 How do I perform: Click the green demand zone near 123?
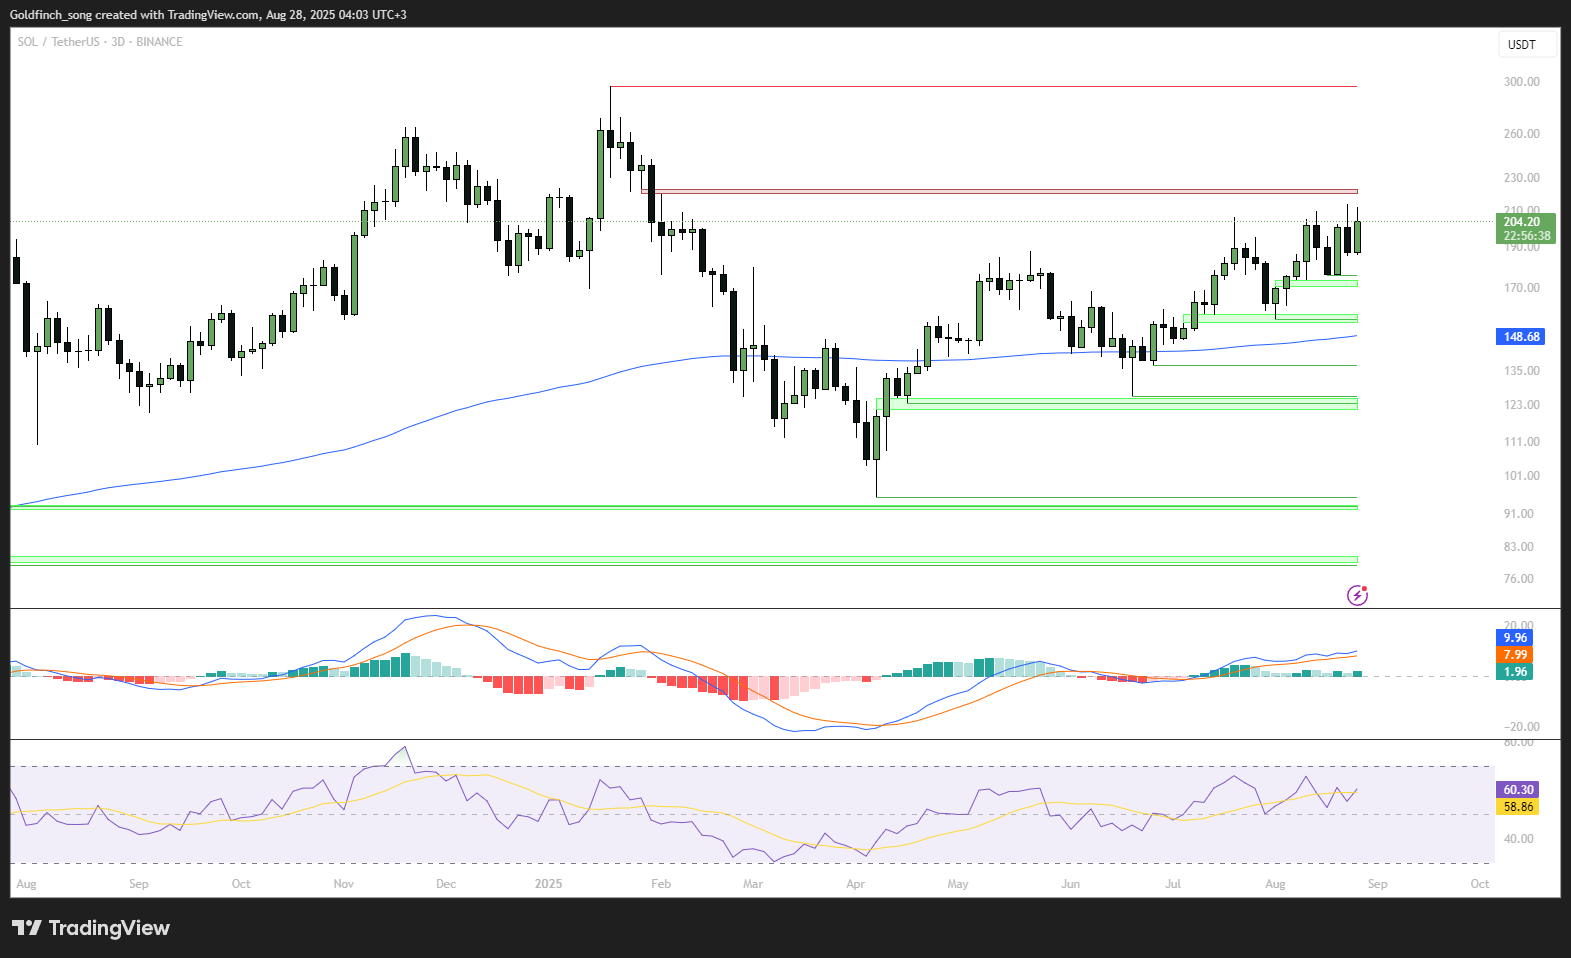(x=1117, y=403)
